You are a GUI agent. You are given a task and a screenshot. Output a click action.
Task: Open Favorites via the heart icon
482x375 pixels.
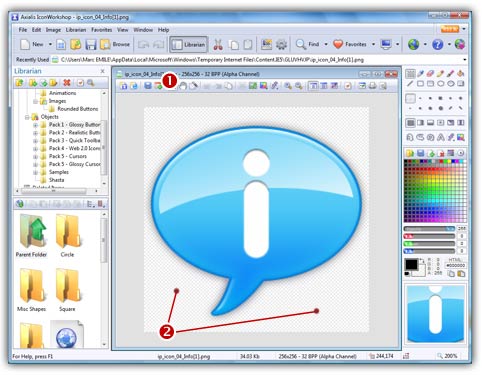338,44
